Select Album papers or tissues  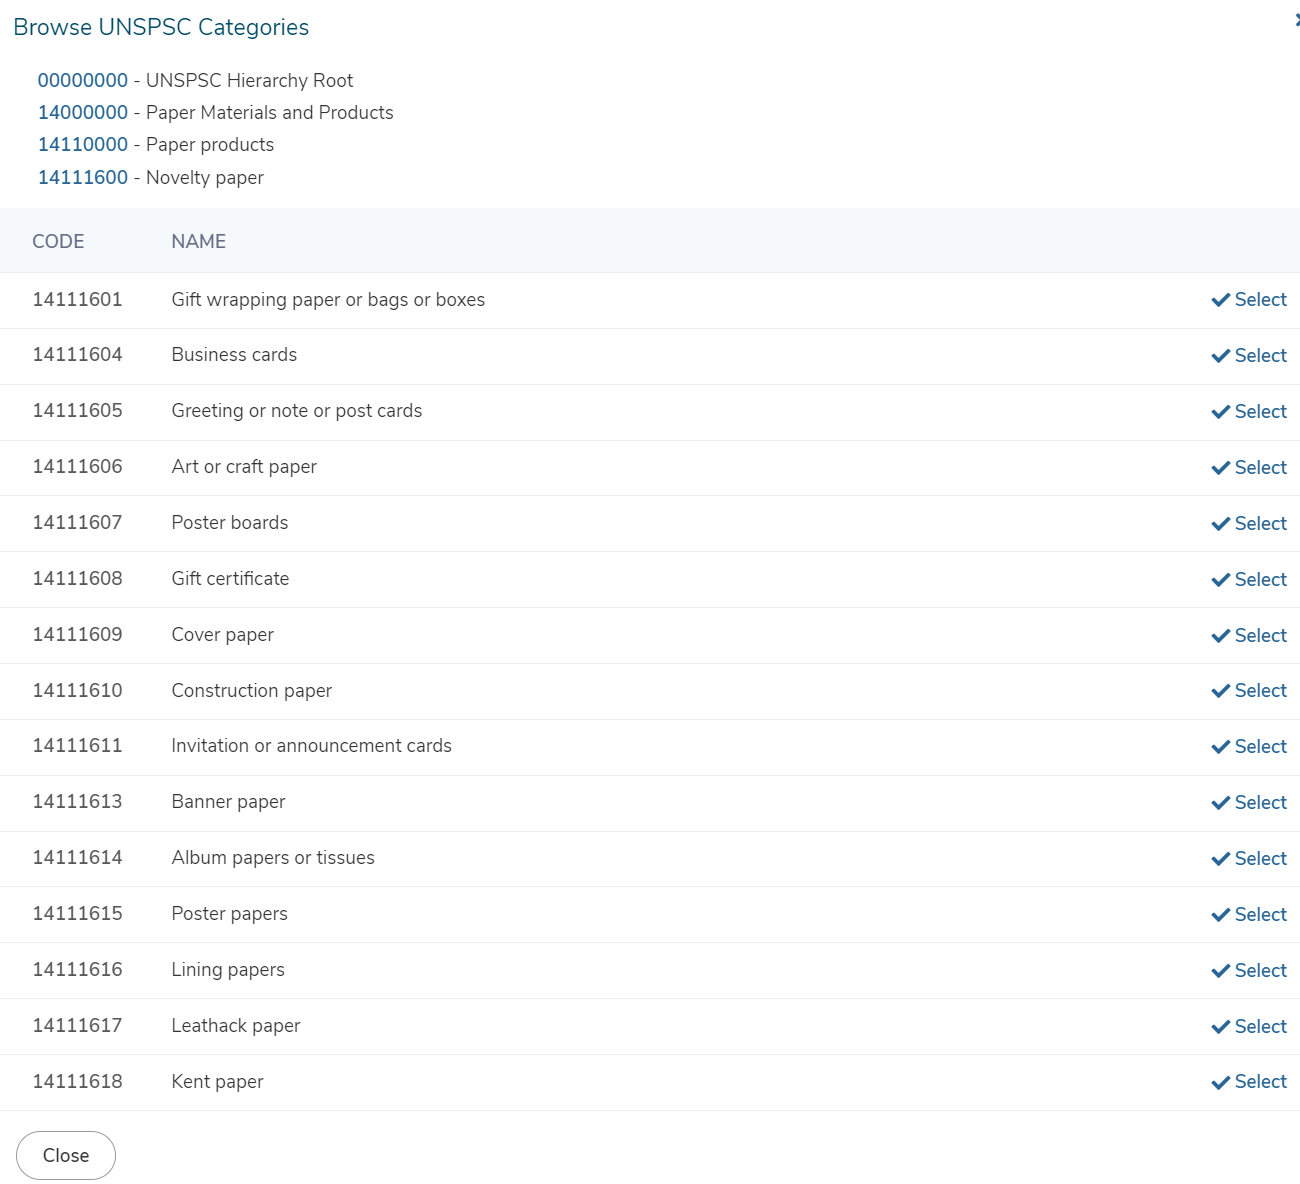[x=1249, y=859]
